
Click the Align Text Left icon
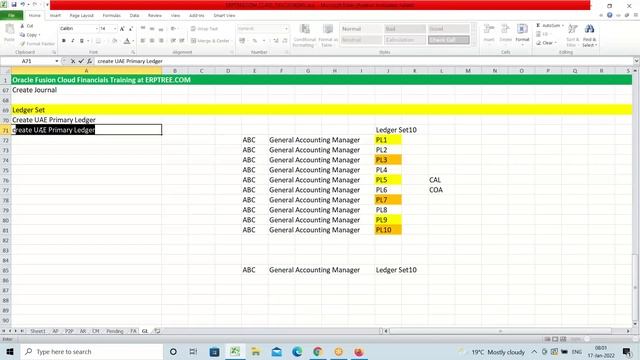coord(142,41)
